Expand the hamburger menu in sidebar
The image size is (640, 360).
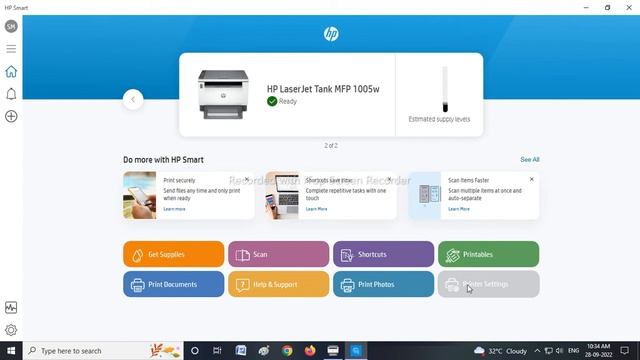(x=11, y=49)
